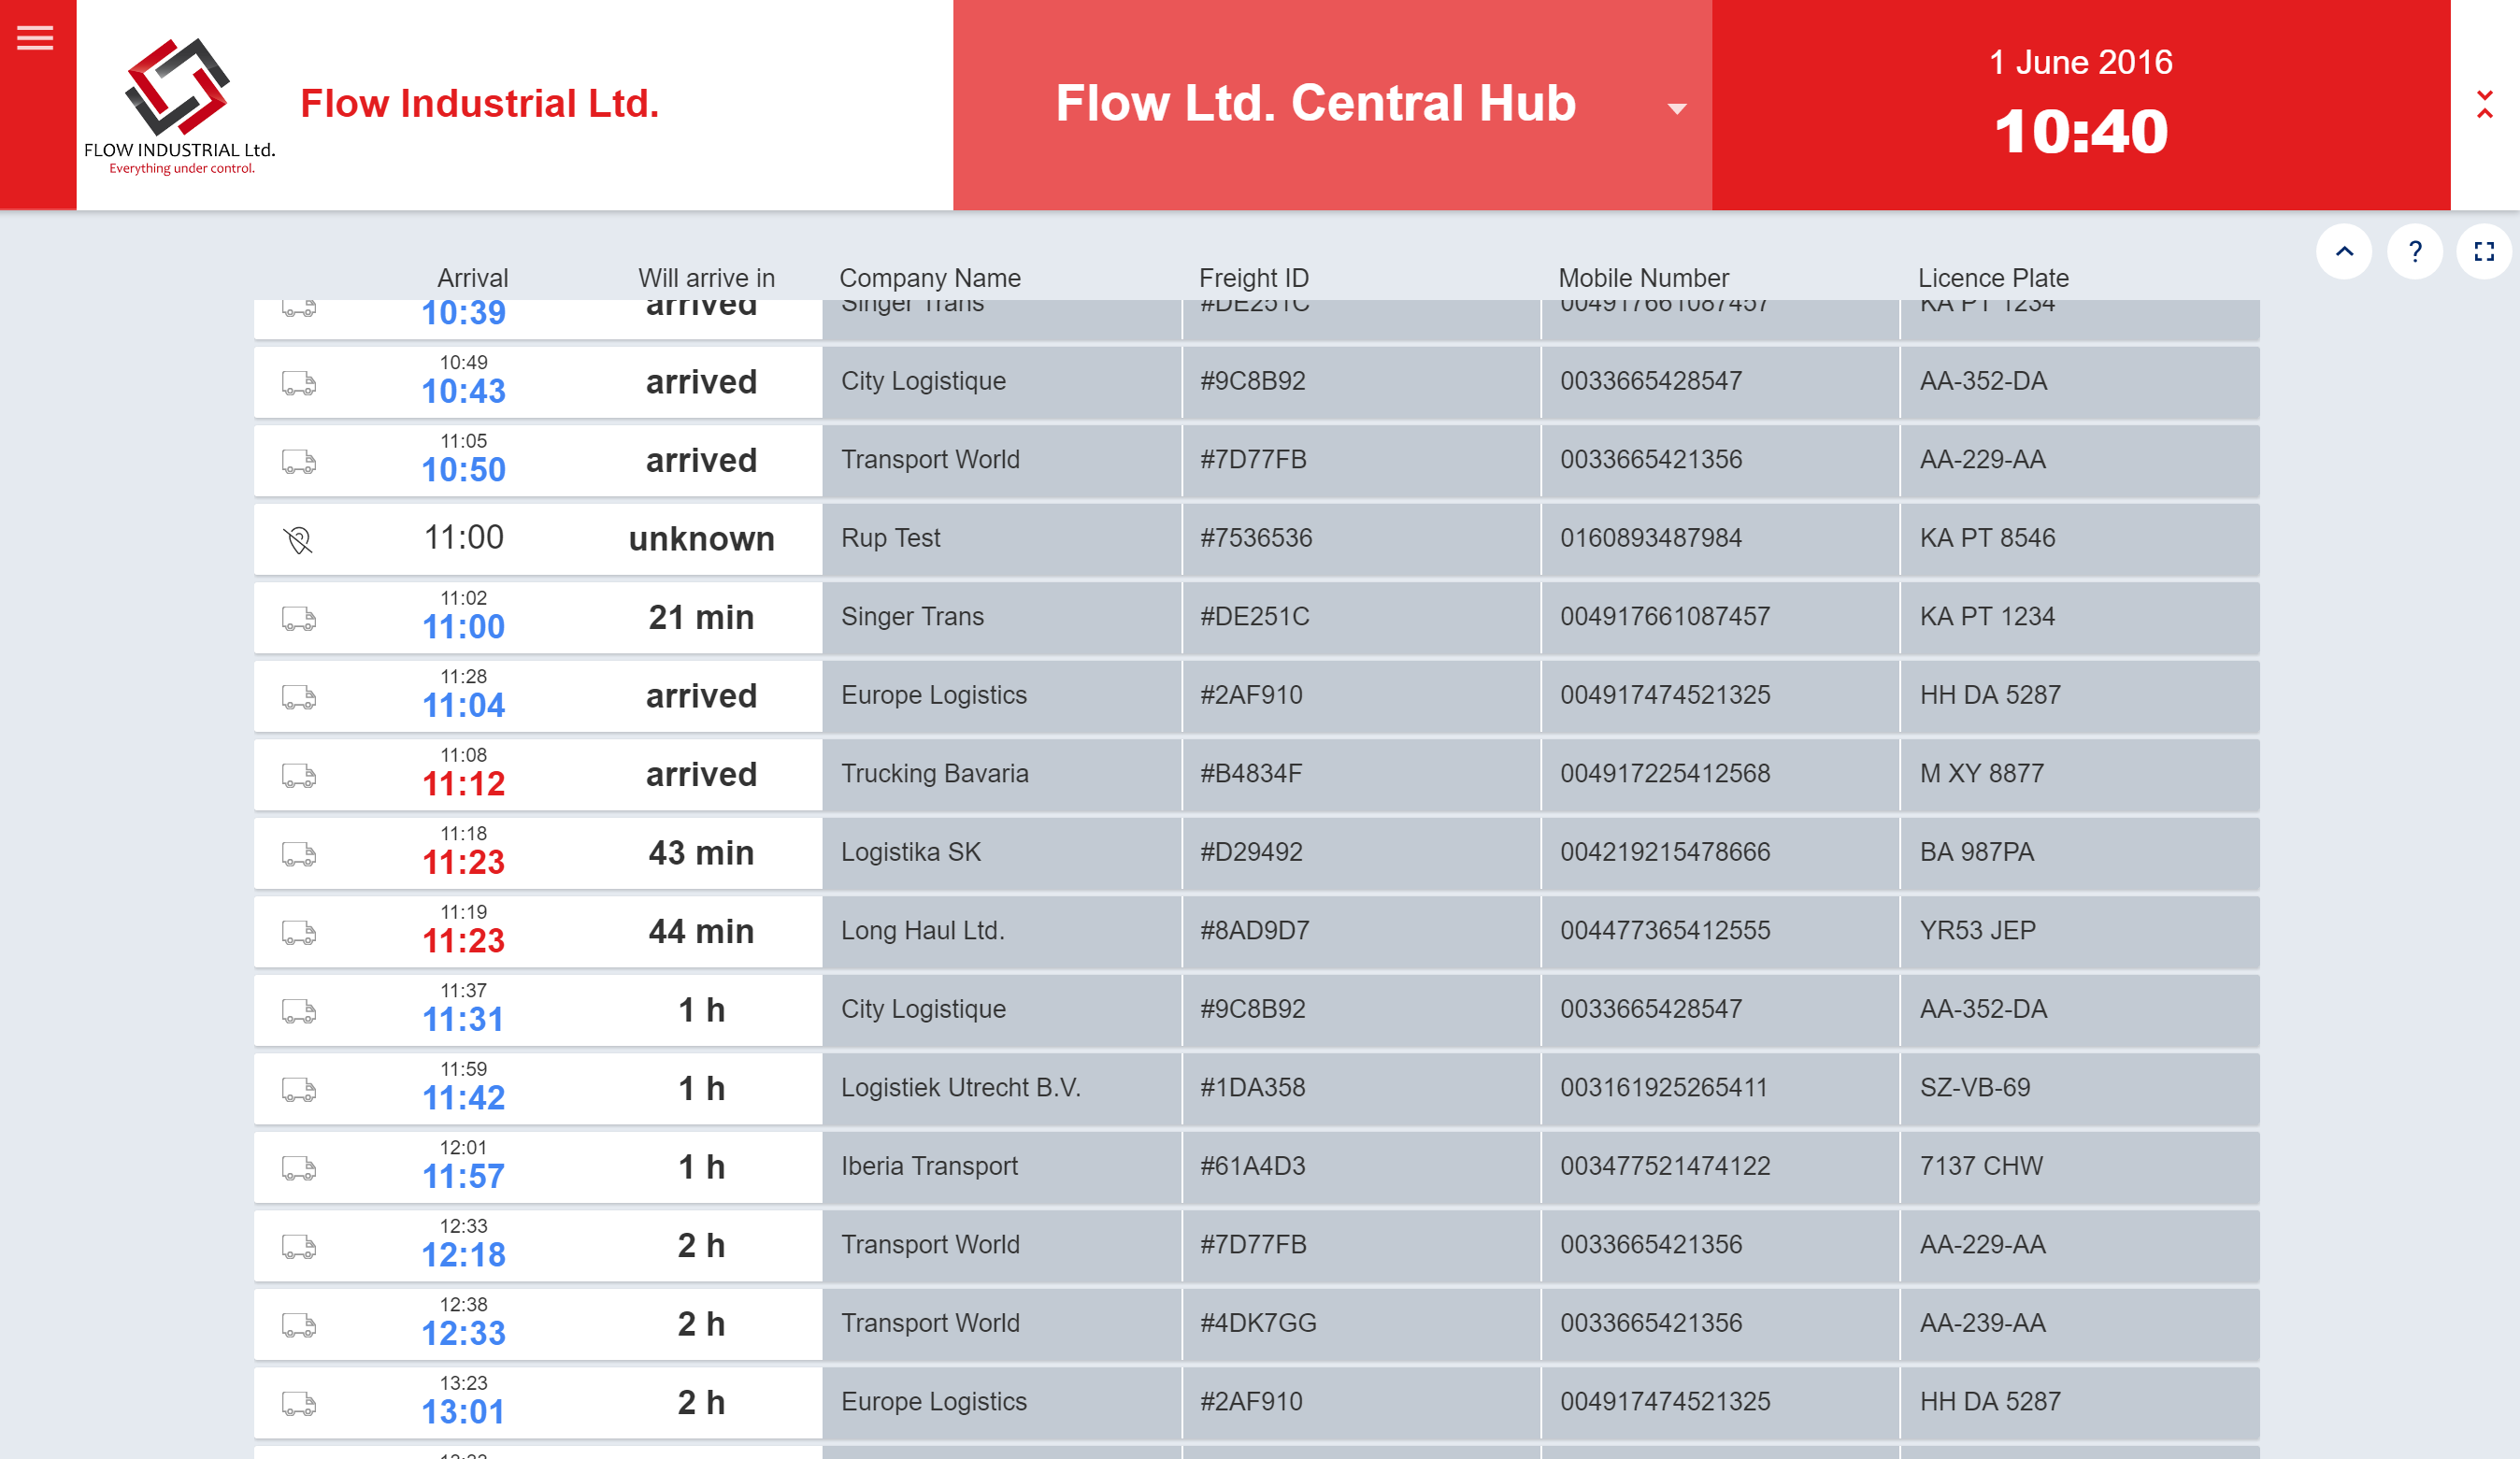Open the hamburger menu
Screen dimensions: 2520x1459
coord(36,39)
